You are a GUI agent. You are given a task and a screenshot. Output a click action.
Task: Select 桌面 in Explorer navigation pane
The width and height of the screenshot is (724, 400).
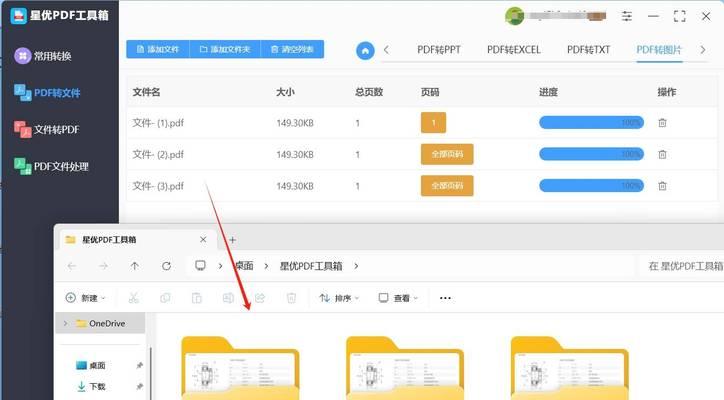pos(91,365)
